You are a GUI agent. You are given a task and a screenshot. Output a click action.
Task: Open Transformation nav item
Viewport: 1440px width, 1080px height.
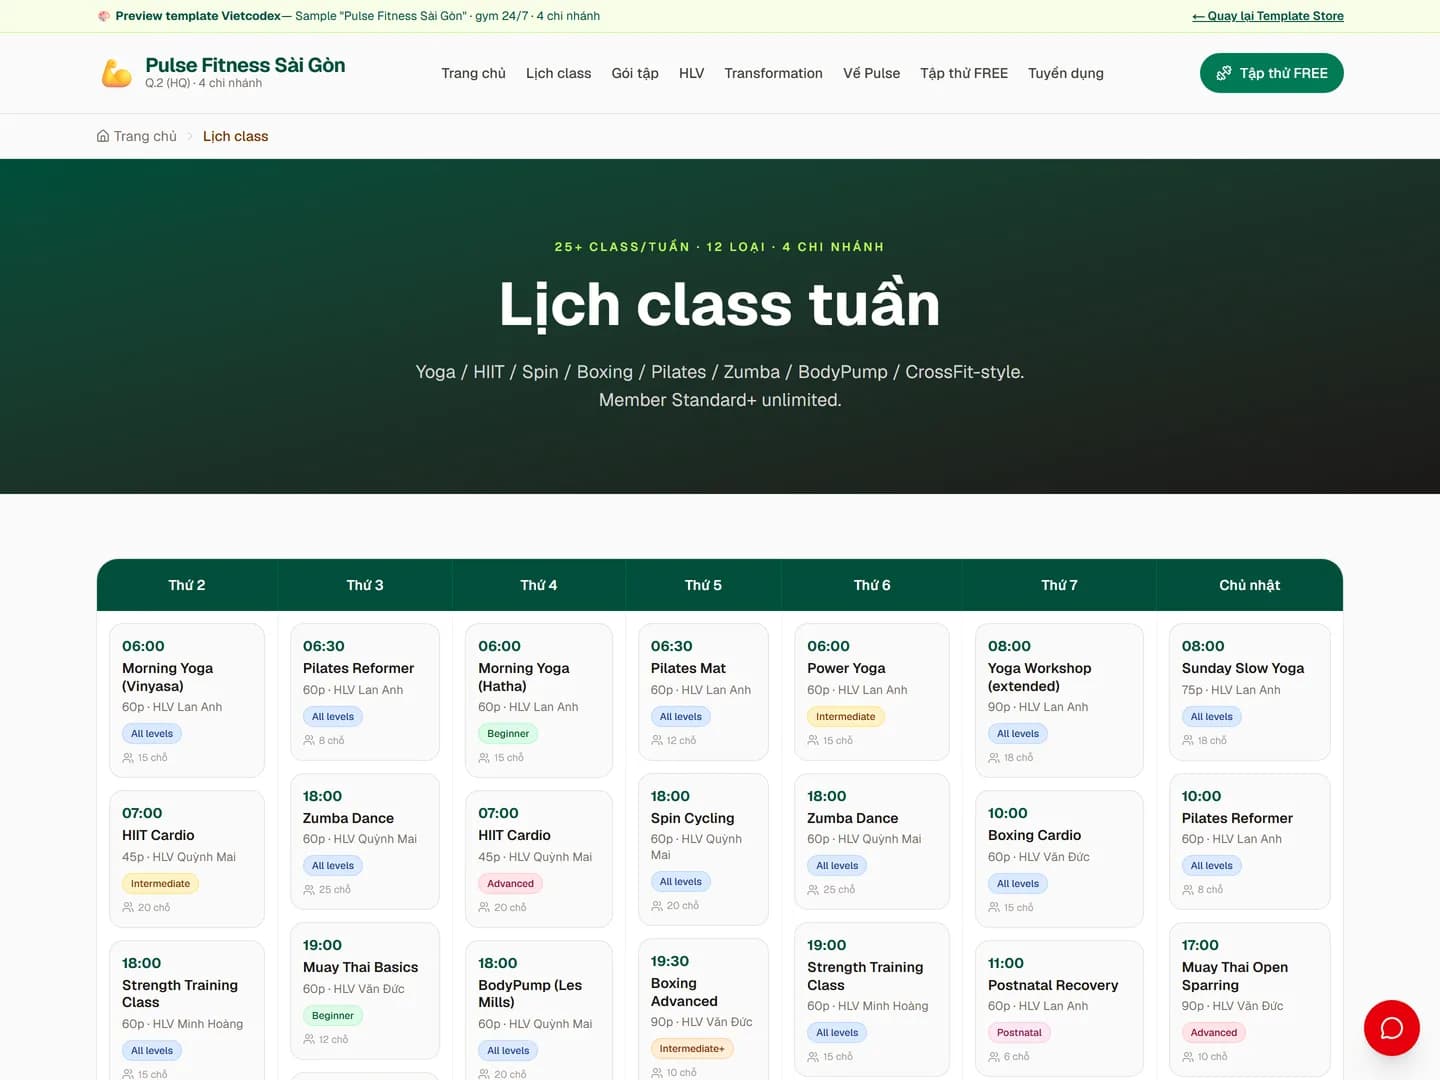773,73
